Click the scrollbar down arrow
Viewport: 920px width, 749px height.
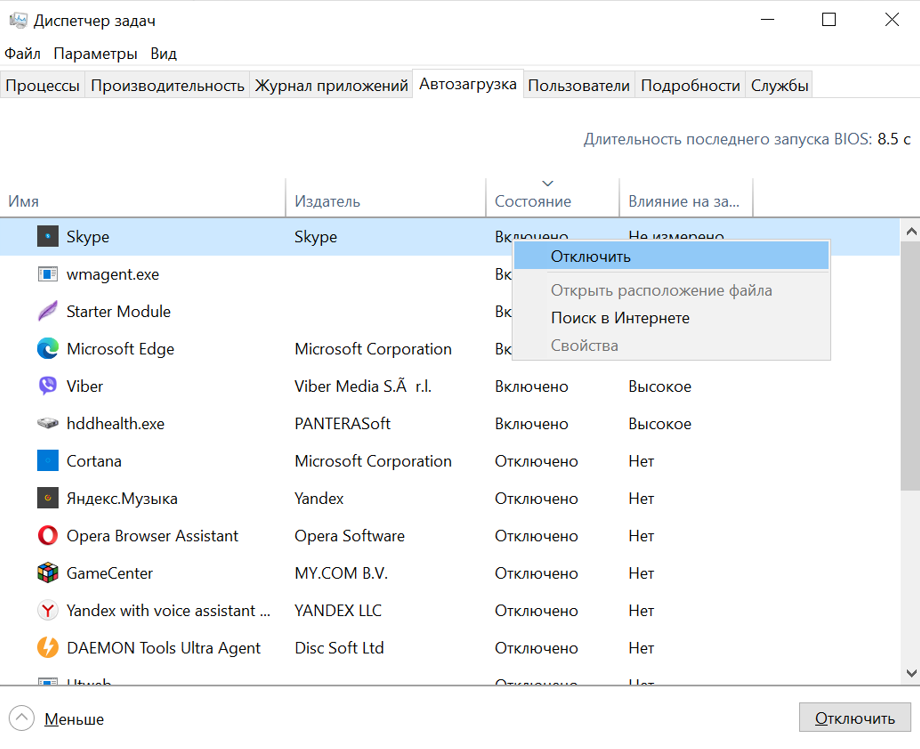coord(911,673)
